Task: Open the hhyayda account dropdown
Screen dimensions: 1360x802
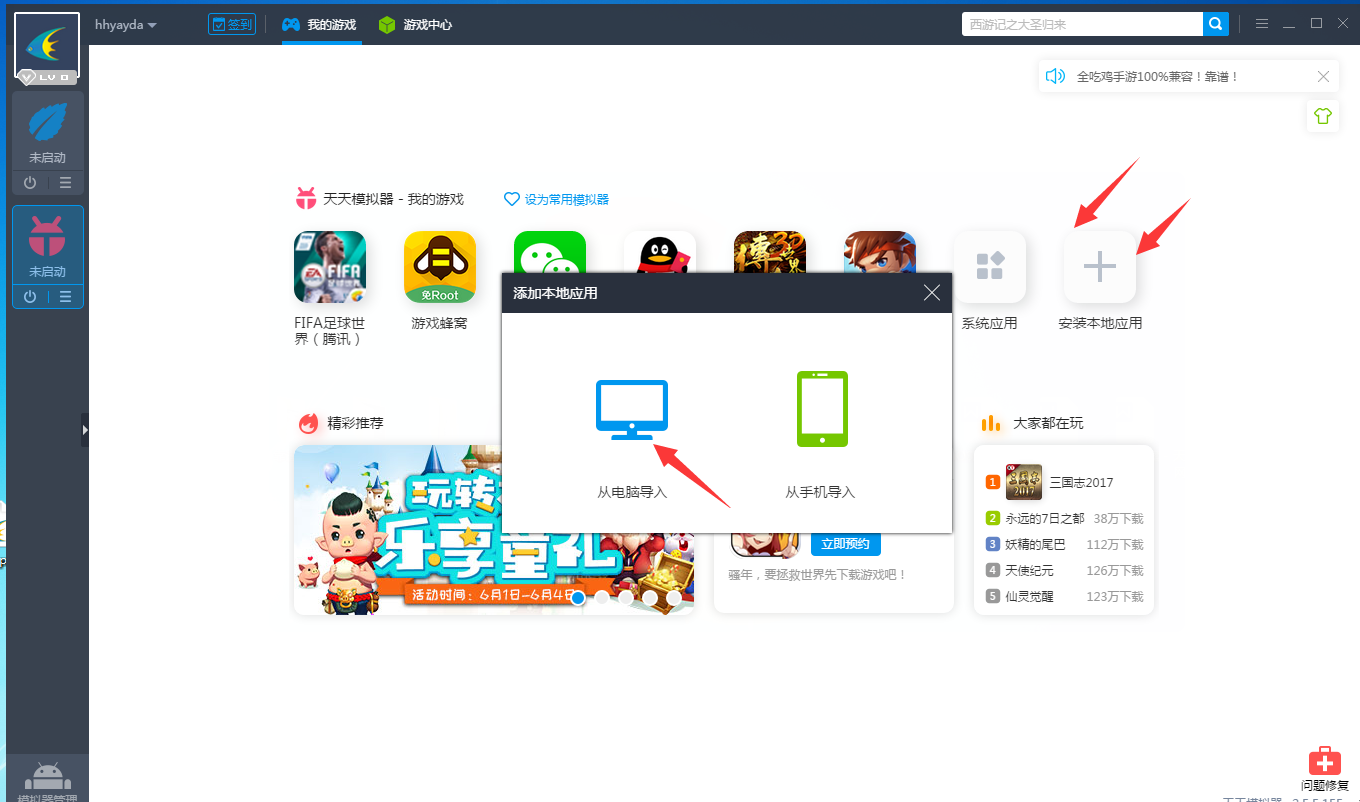Action: (126, 24)
